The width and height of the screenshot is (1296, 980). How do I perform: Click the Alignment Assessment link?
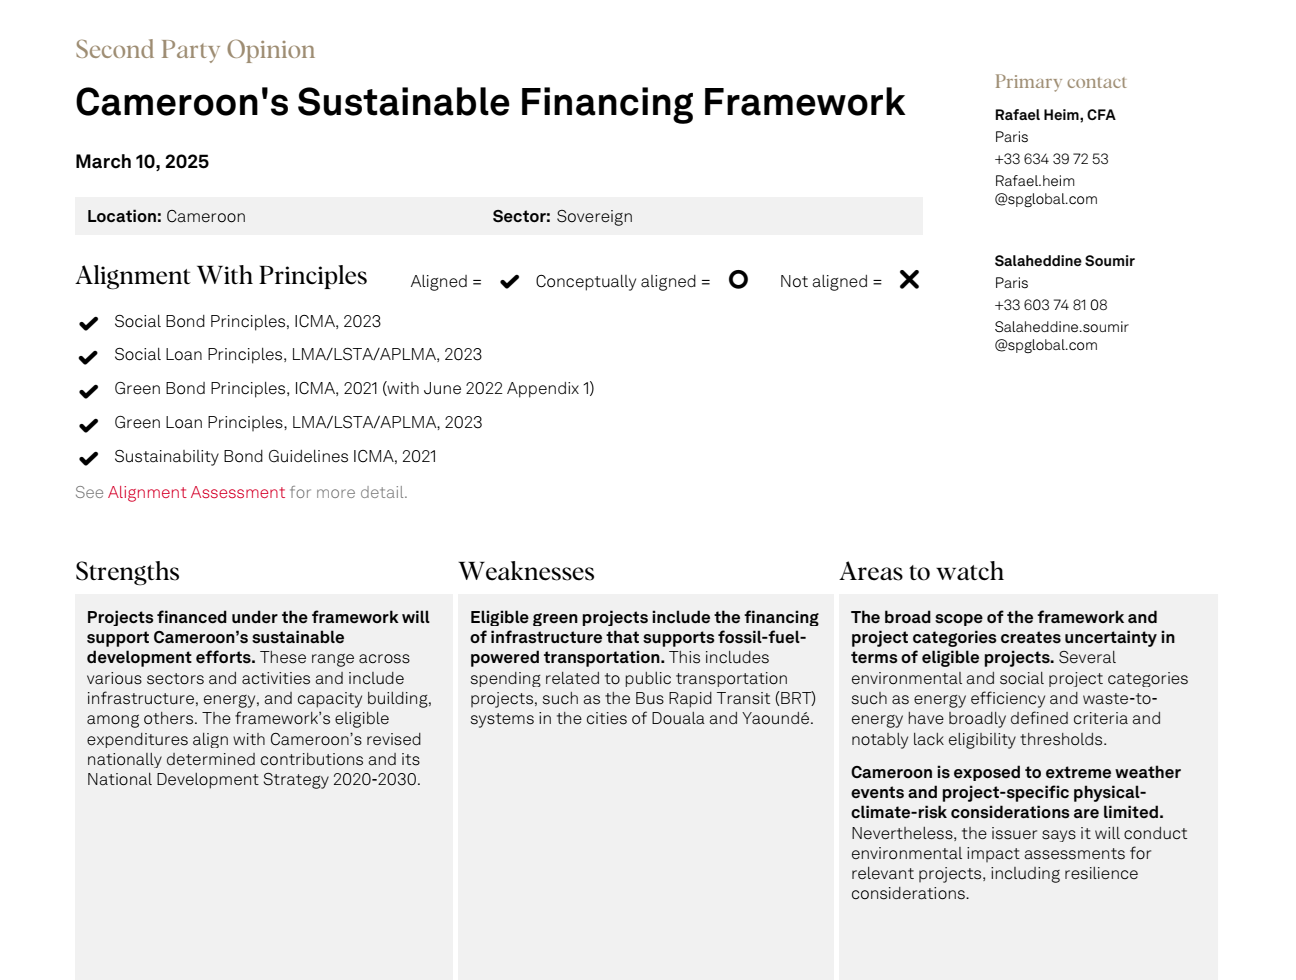[x=196, y=492]
